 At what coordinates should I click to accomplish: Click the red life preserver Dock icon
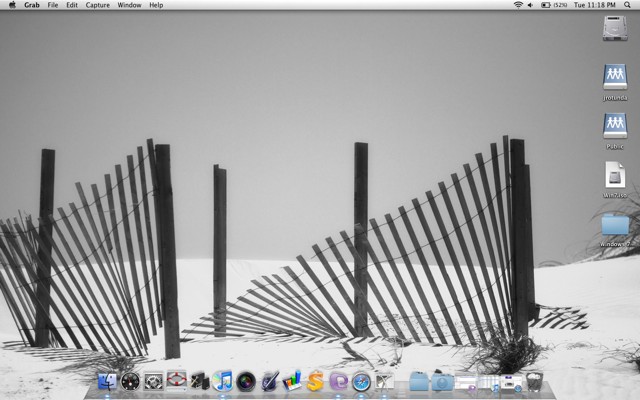(x=176, y=380)
